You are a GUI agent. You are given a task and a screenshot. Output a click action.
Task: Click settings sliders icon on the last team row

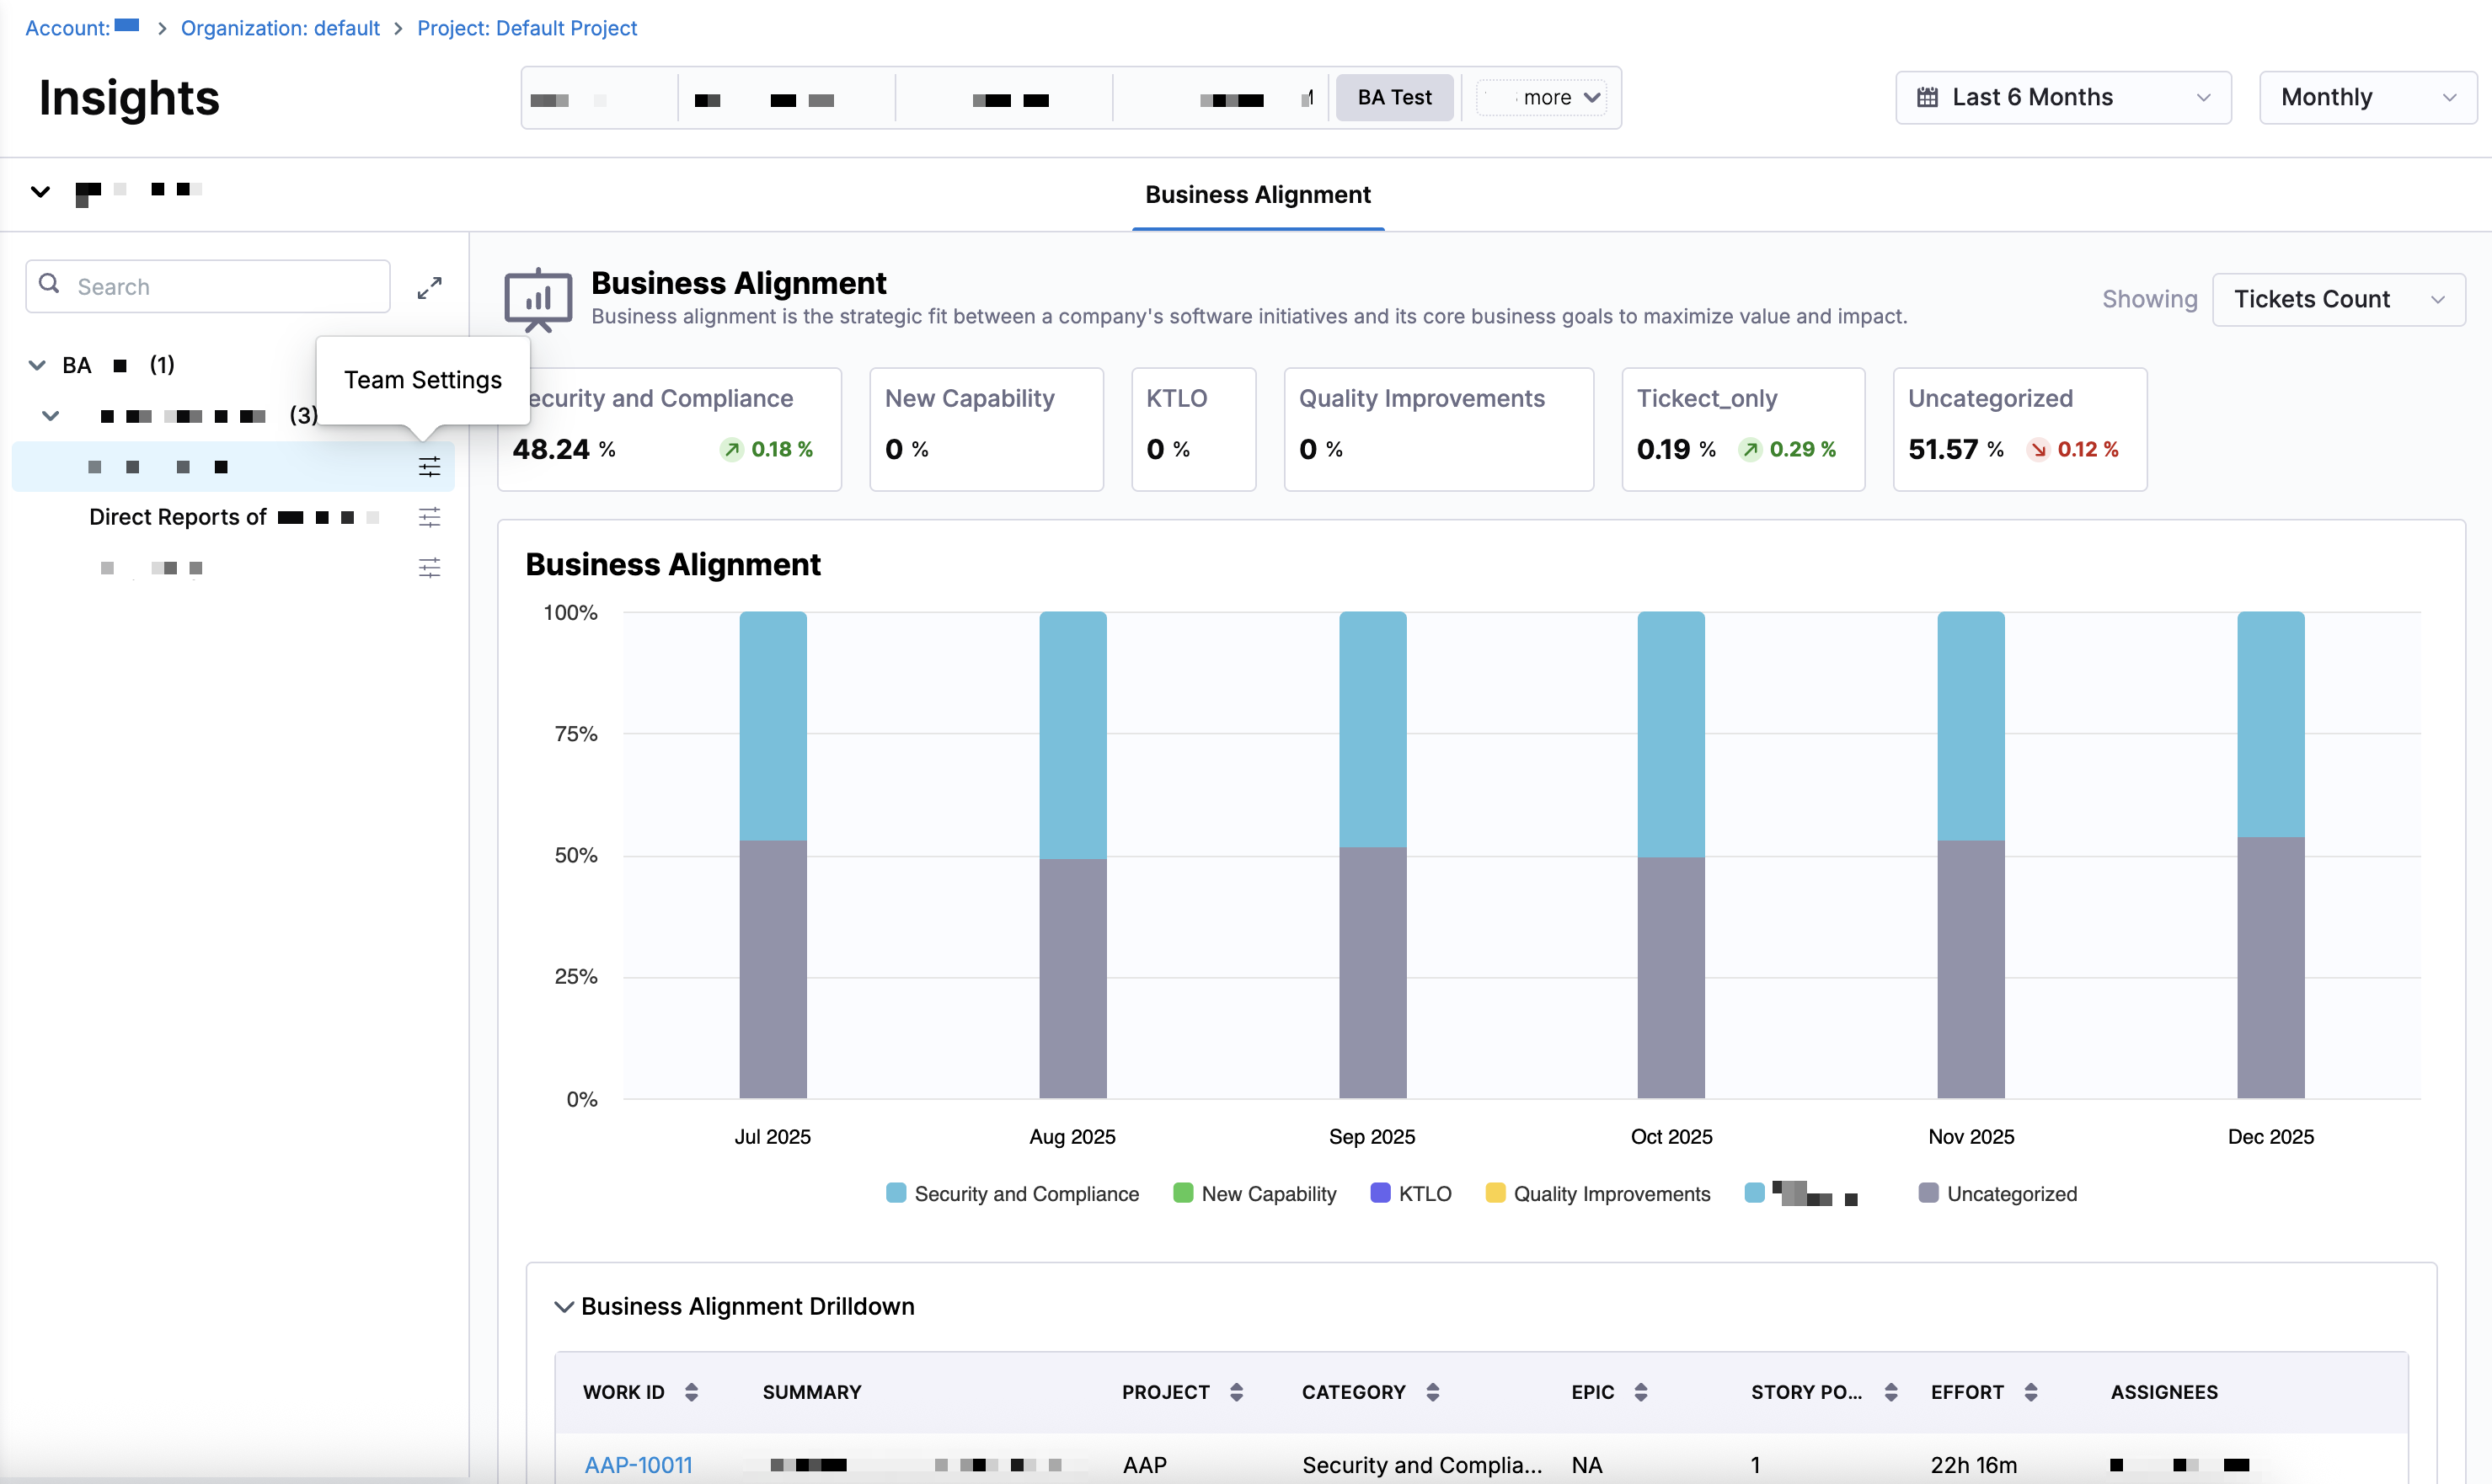pyautogui.click(x=429, y=568)
